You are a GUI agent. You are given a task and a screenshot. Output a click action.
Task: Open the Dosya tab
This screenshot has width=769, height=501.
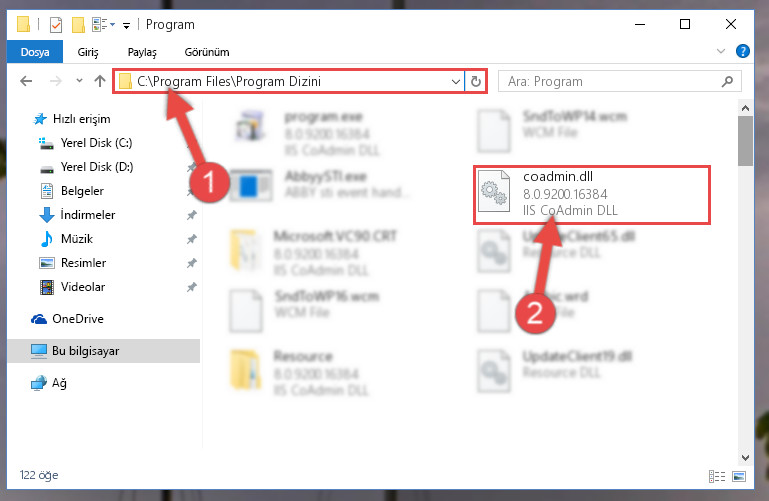pos(35,52)
